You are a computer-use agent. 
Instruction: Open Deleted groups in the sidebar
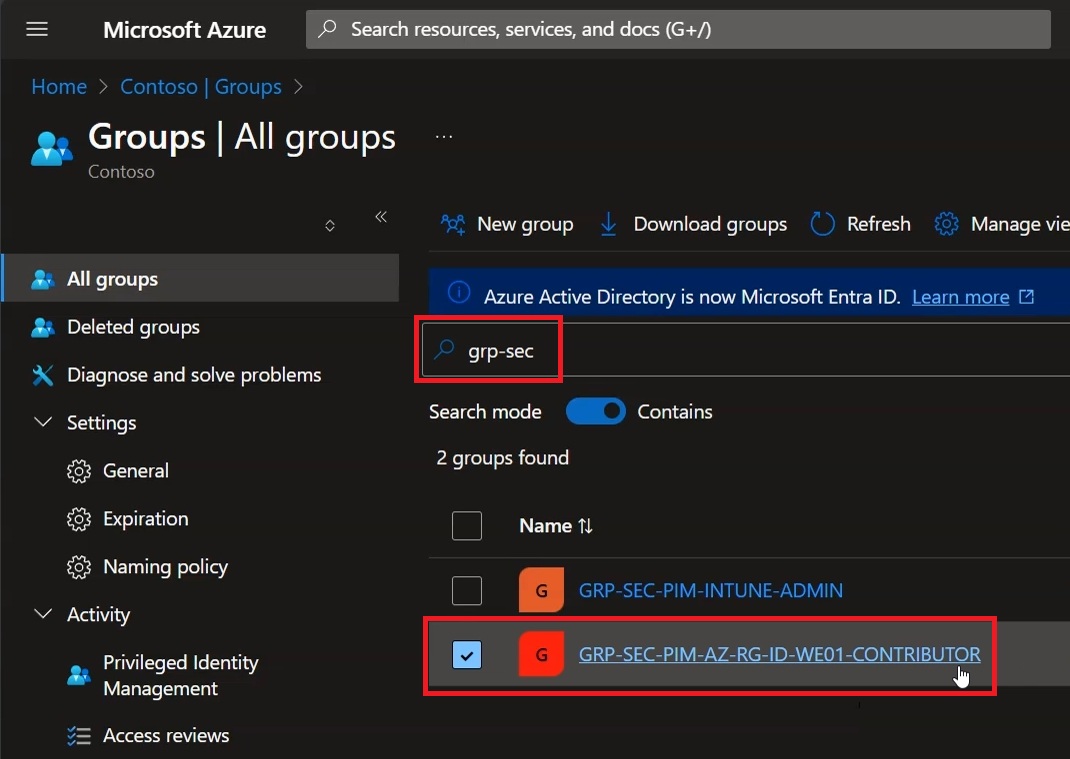[x=133, y=327]
